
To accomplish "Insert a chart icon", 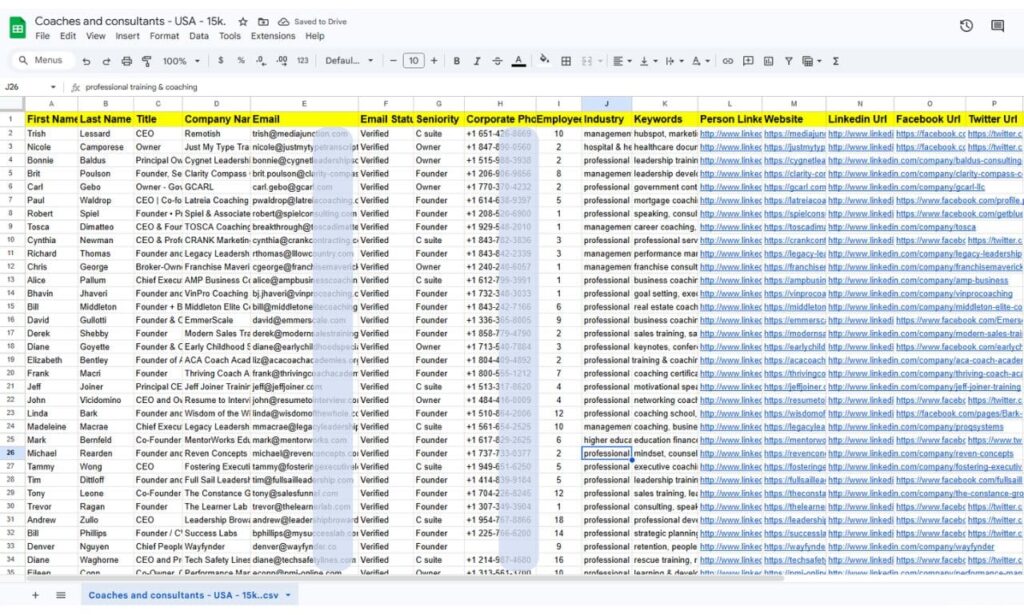I will point(768,61).
